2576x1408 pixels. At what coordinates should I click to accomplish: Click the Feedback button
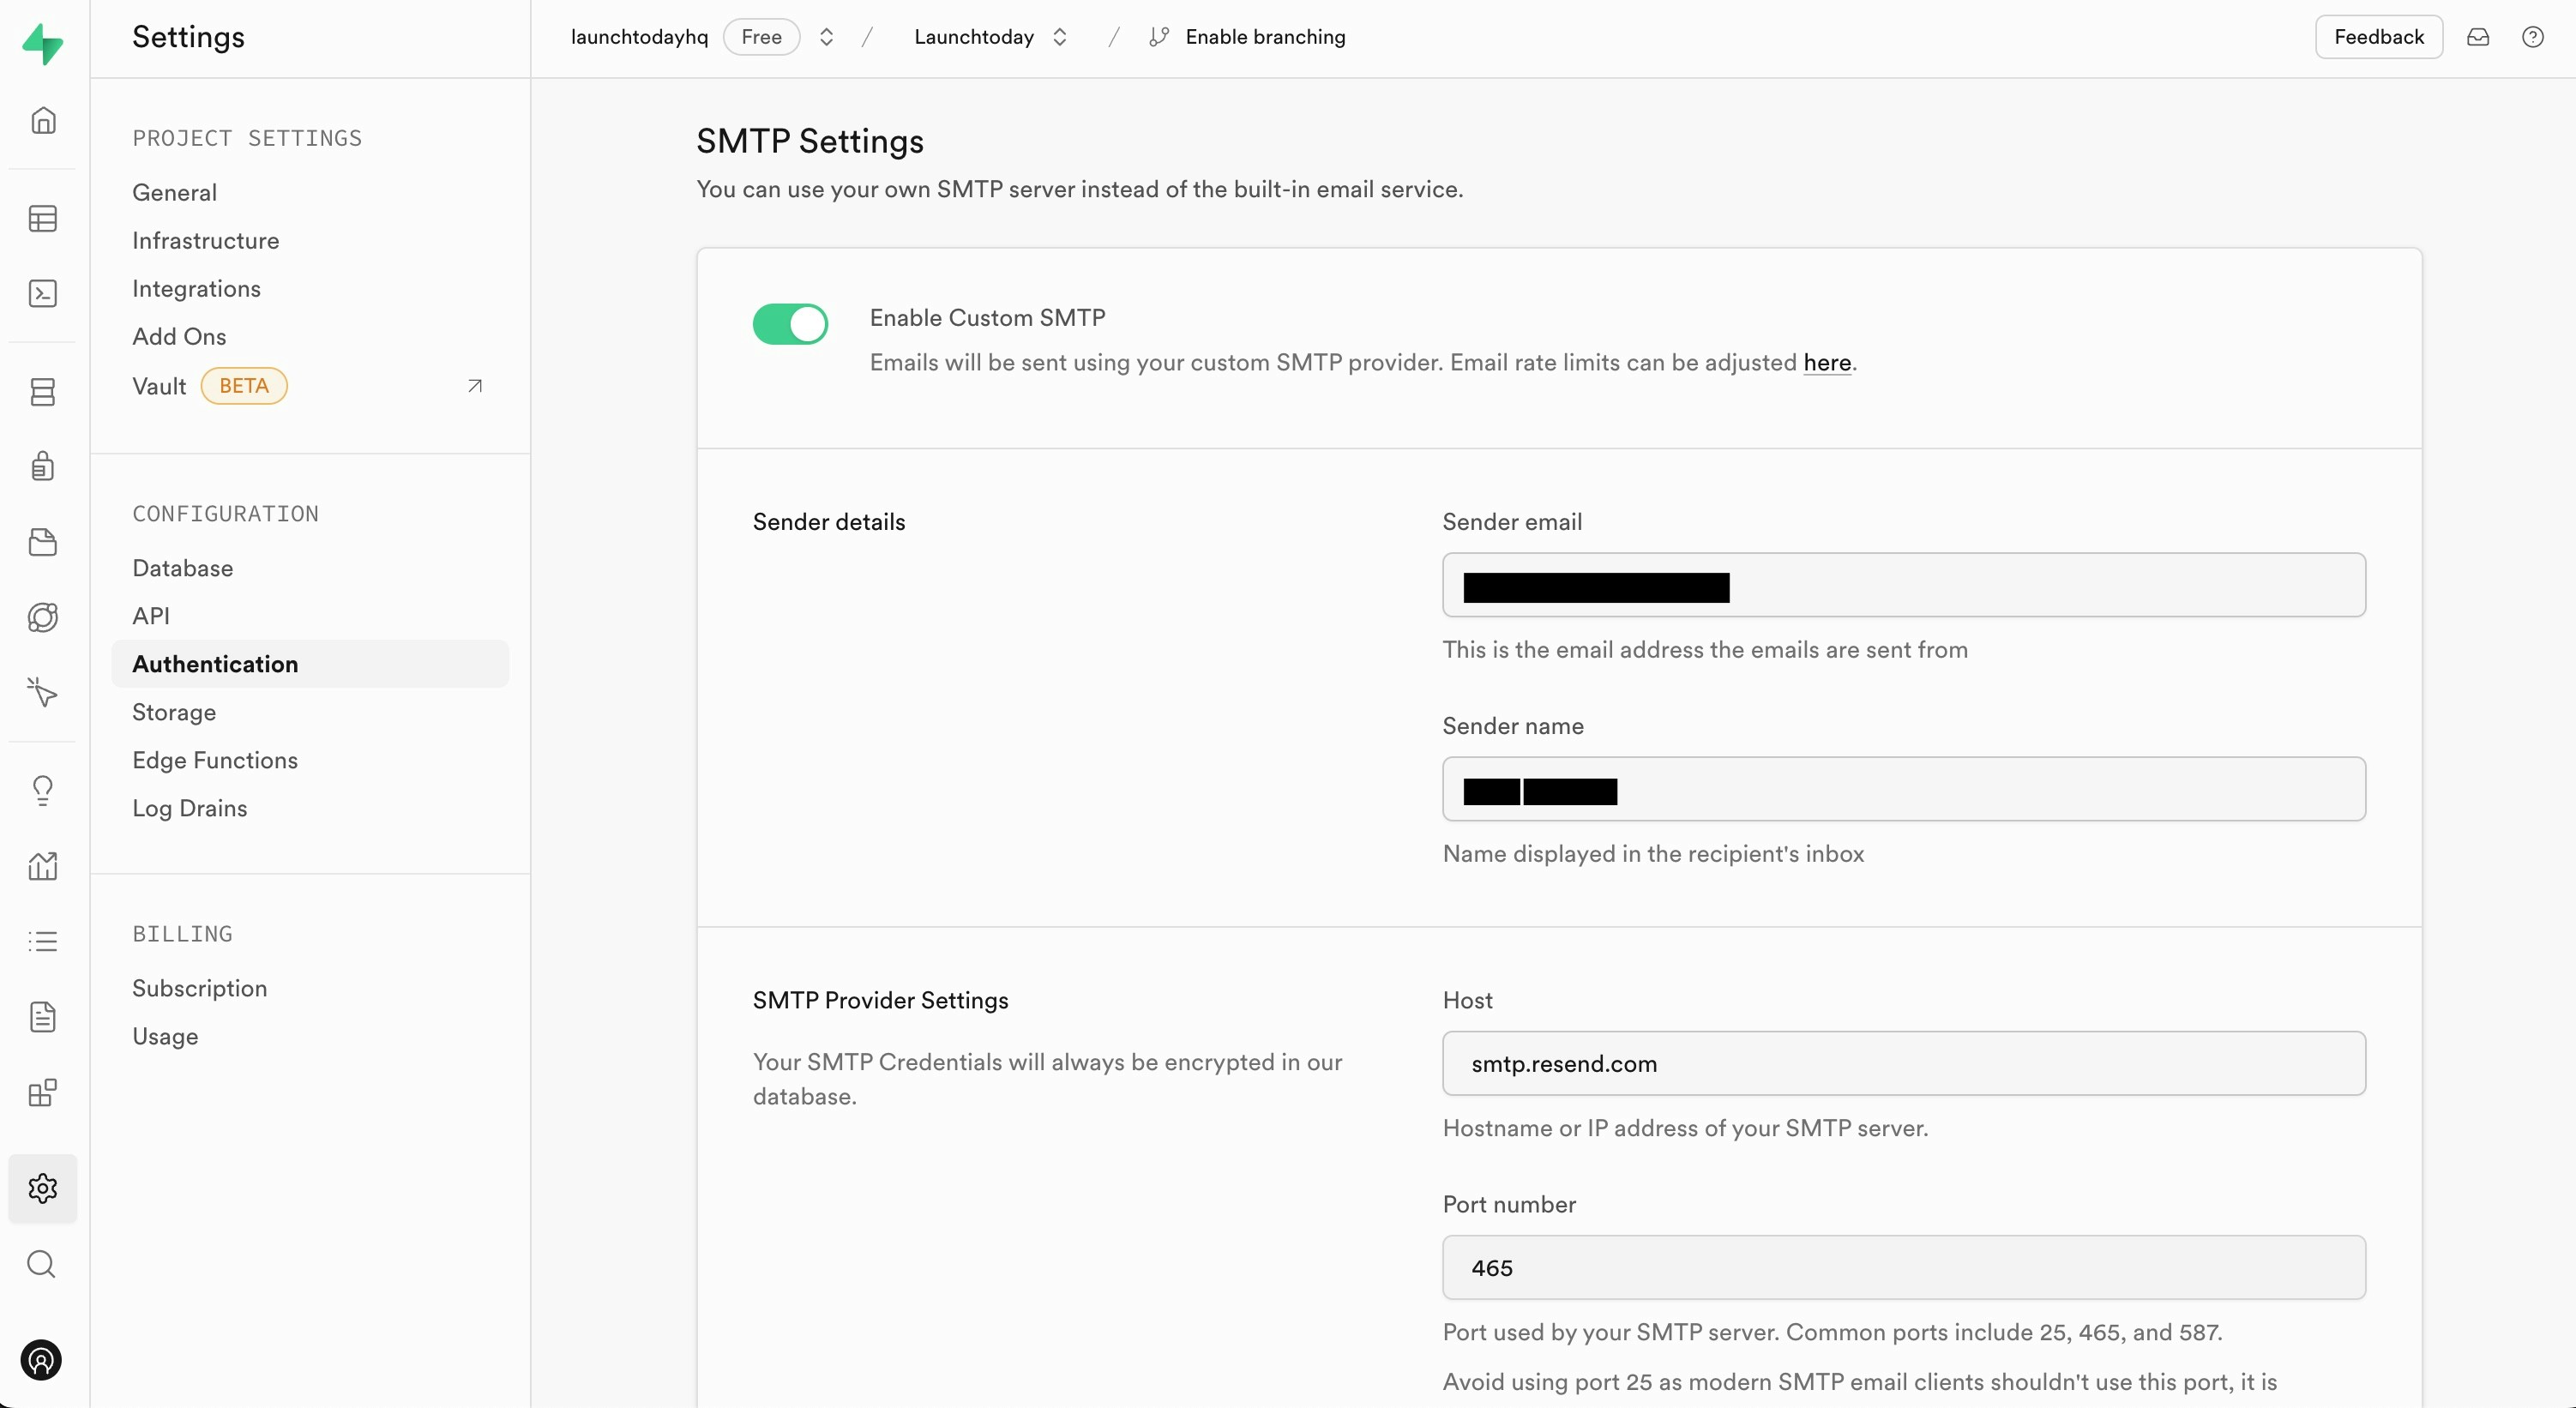(2378, 37)
